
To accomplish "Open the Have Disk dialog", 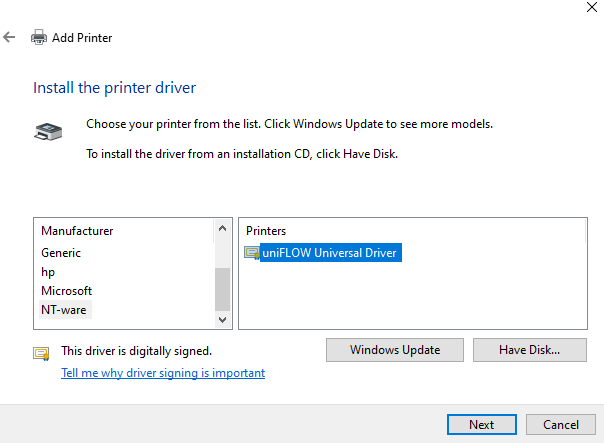I will pos(529,350).
